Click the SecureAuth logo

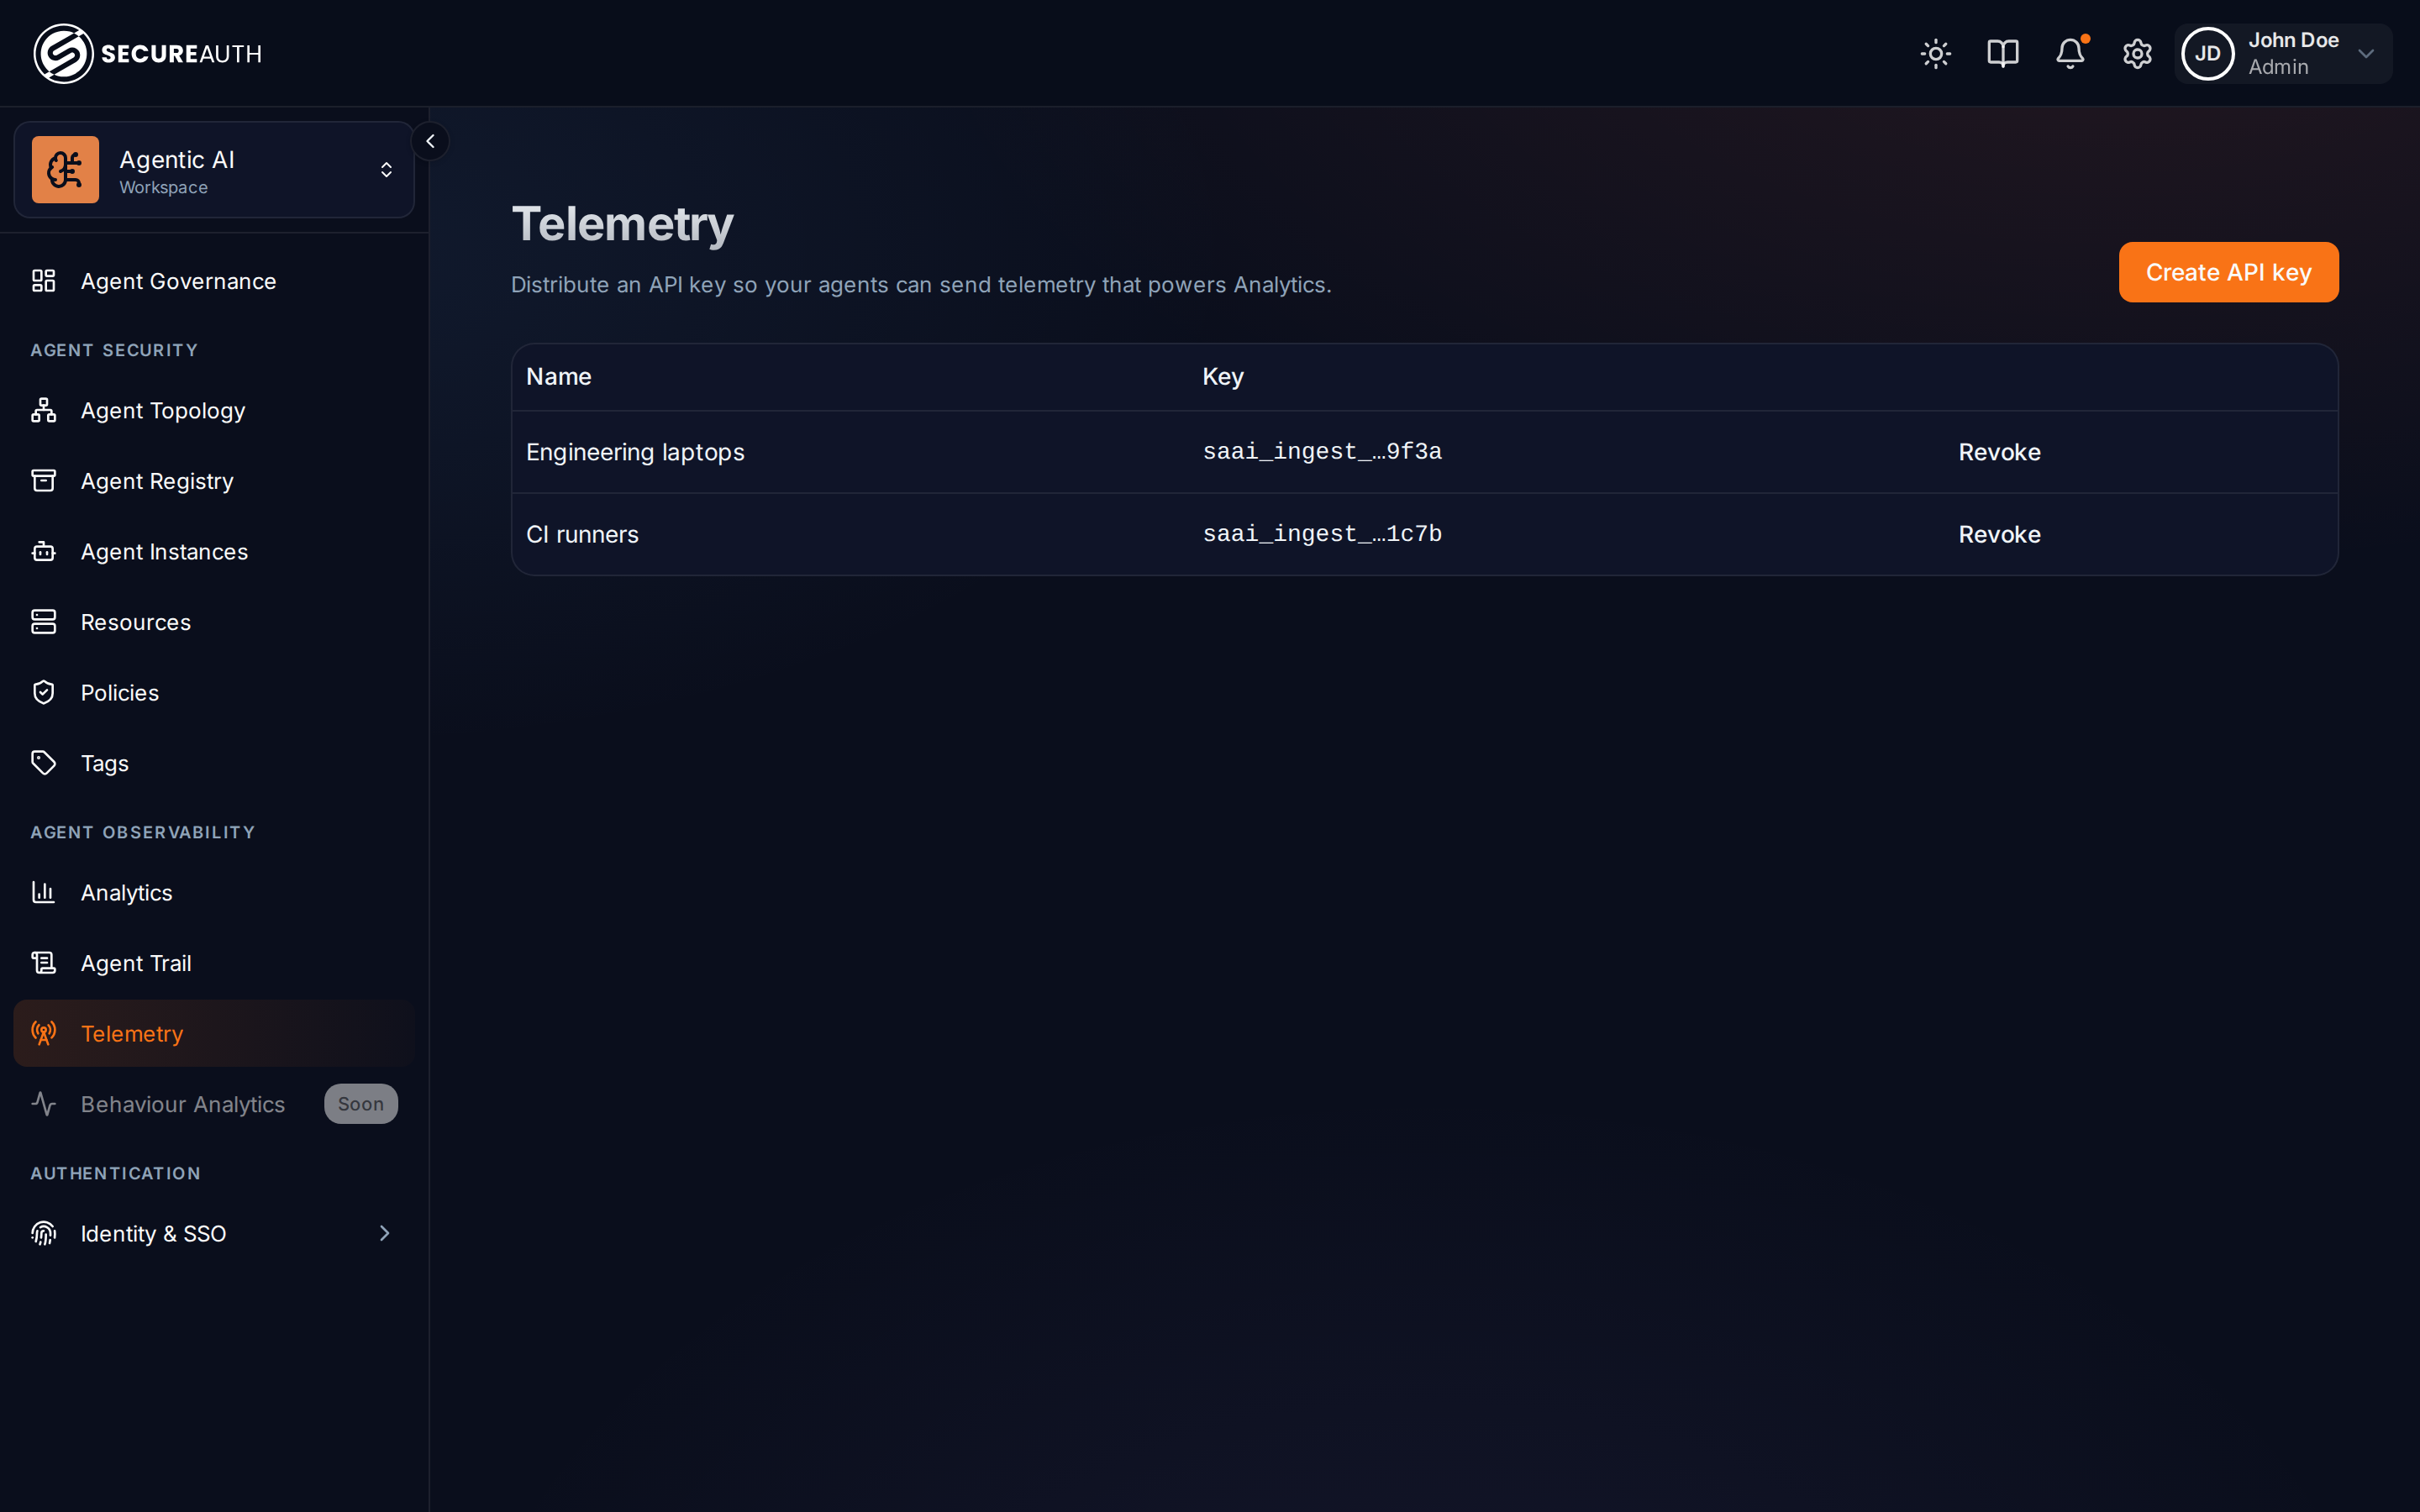(148, 53)
